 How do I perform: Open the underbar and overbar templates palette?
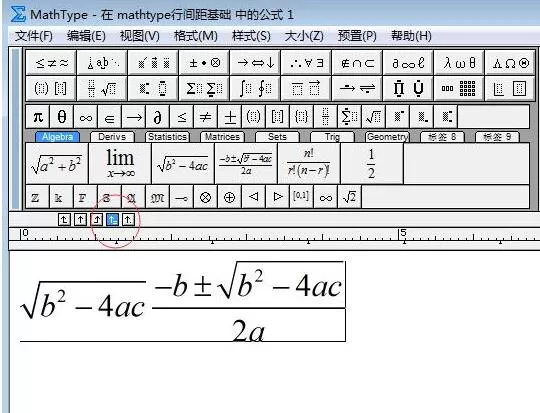[306, 89]
